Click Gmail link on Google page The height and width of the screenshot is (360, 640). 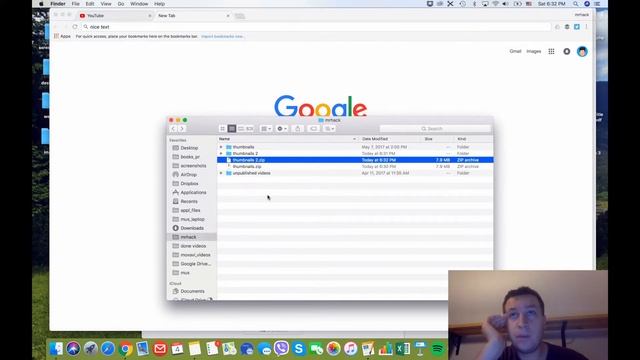tap(515, 51)
